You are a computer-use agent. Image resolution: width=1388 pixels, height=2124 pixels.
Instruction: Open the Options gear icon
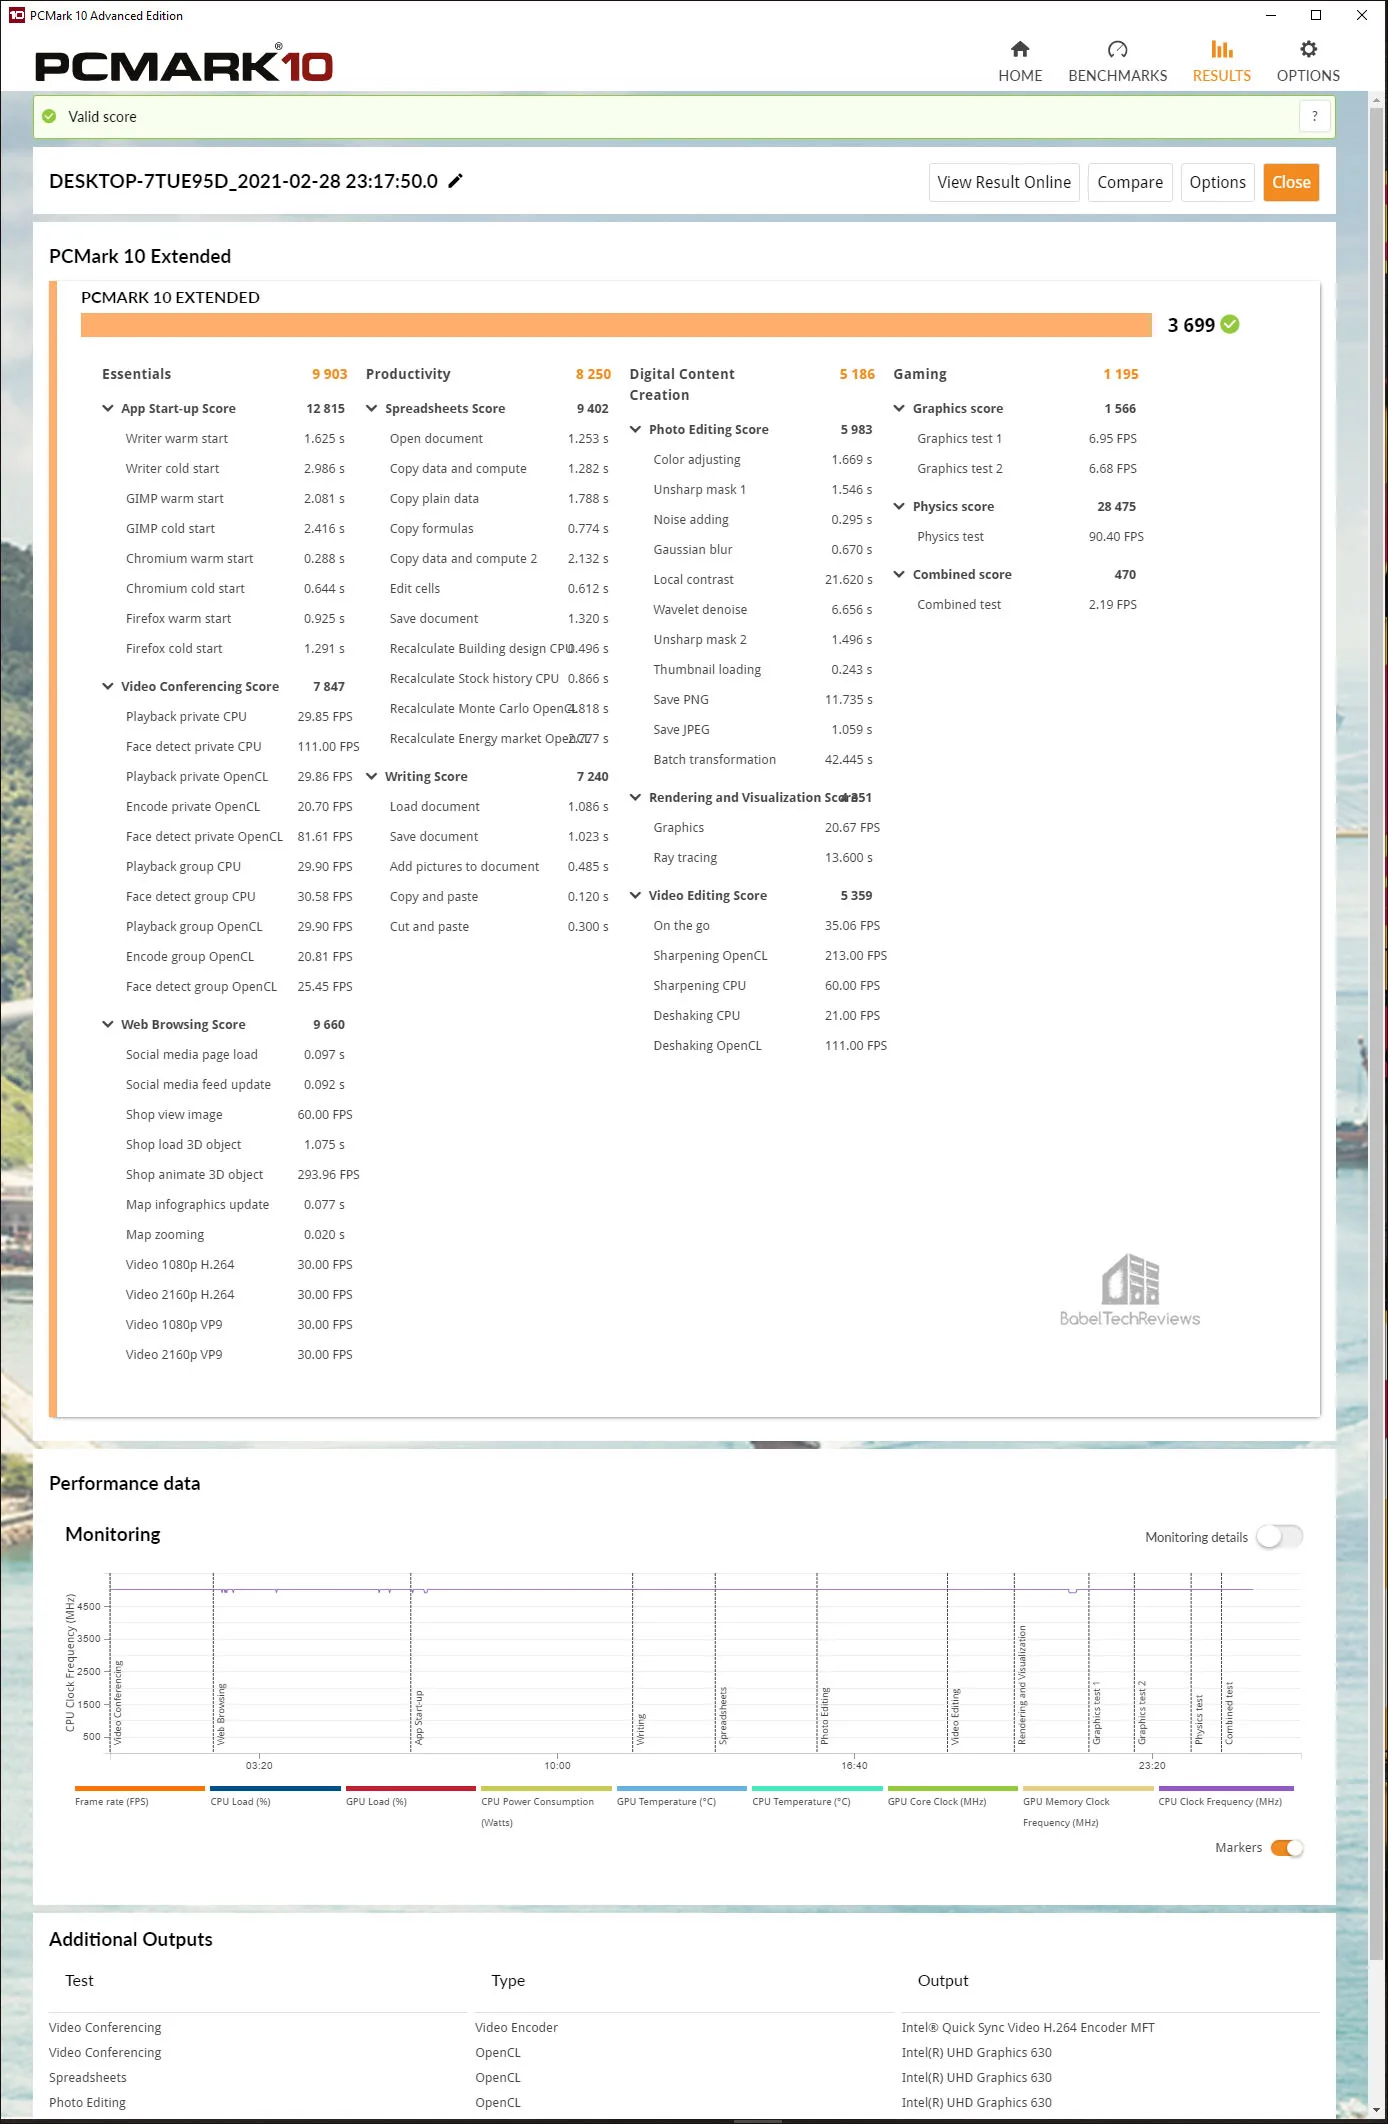(x=1308, y=49)
